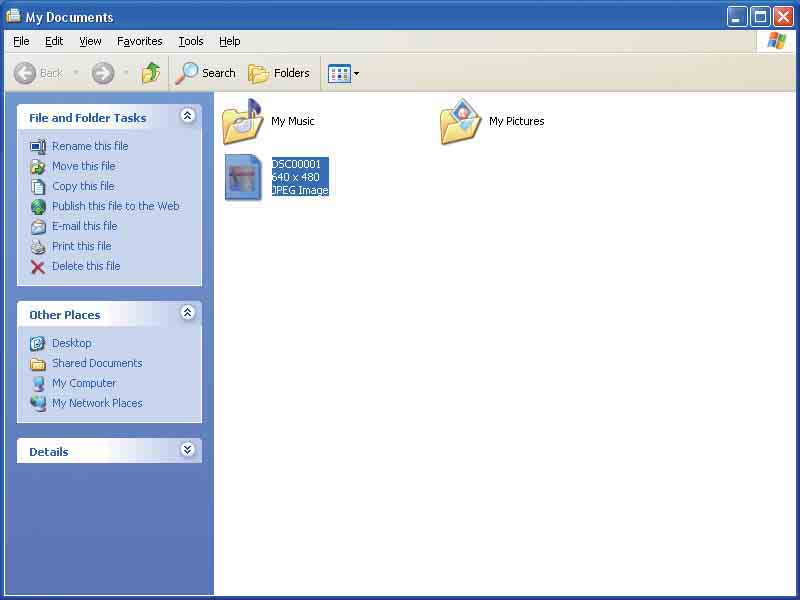
Task: Open the File menu
Action: (x=21, y=41)
